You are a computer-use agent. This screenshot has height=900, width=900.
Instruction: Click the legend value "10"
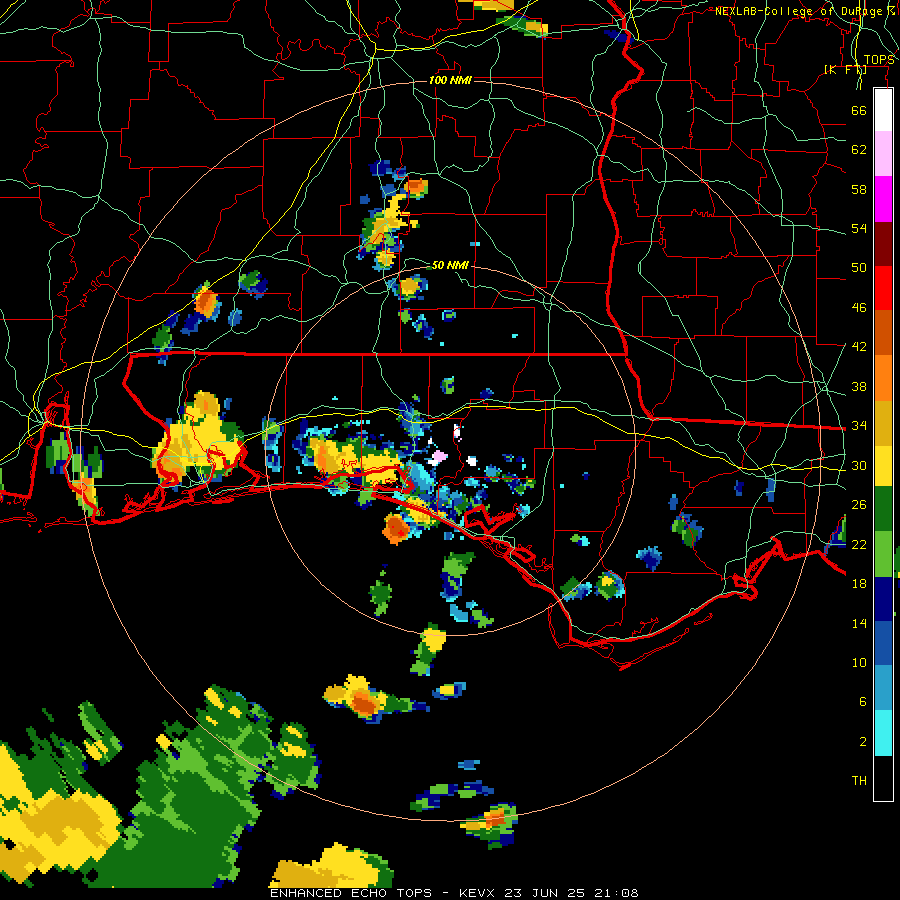tap(859, 662)
